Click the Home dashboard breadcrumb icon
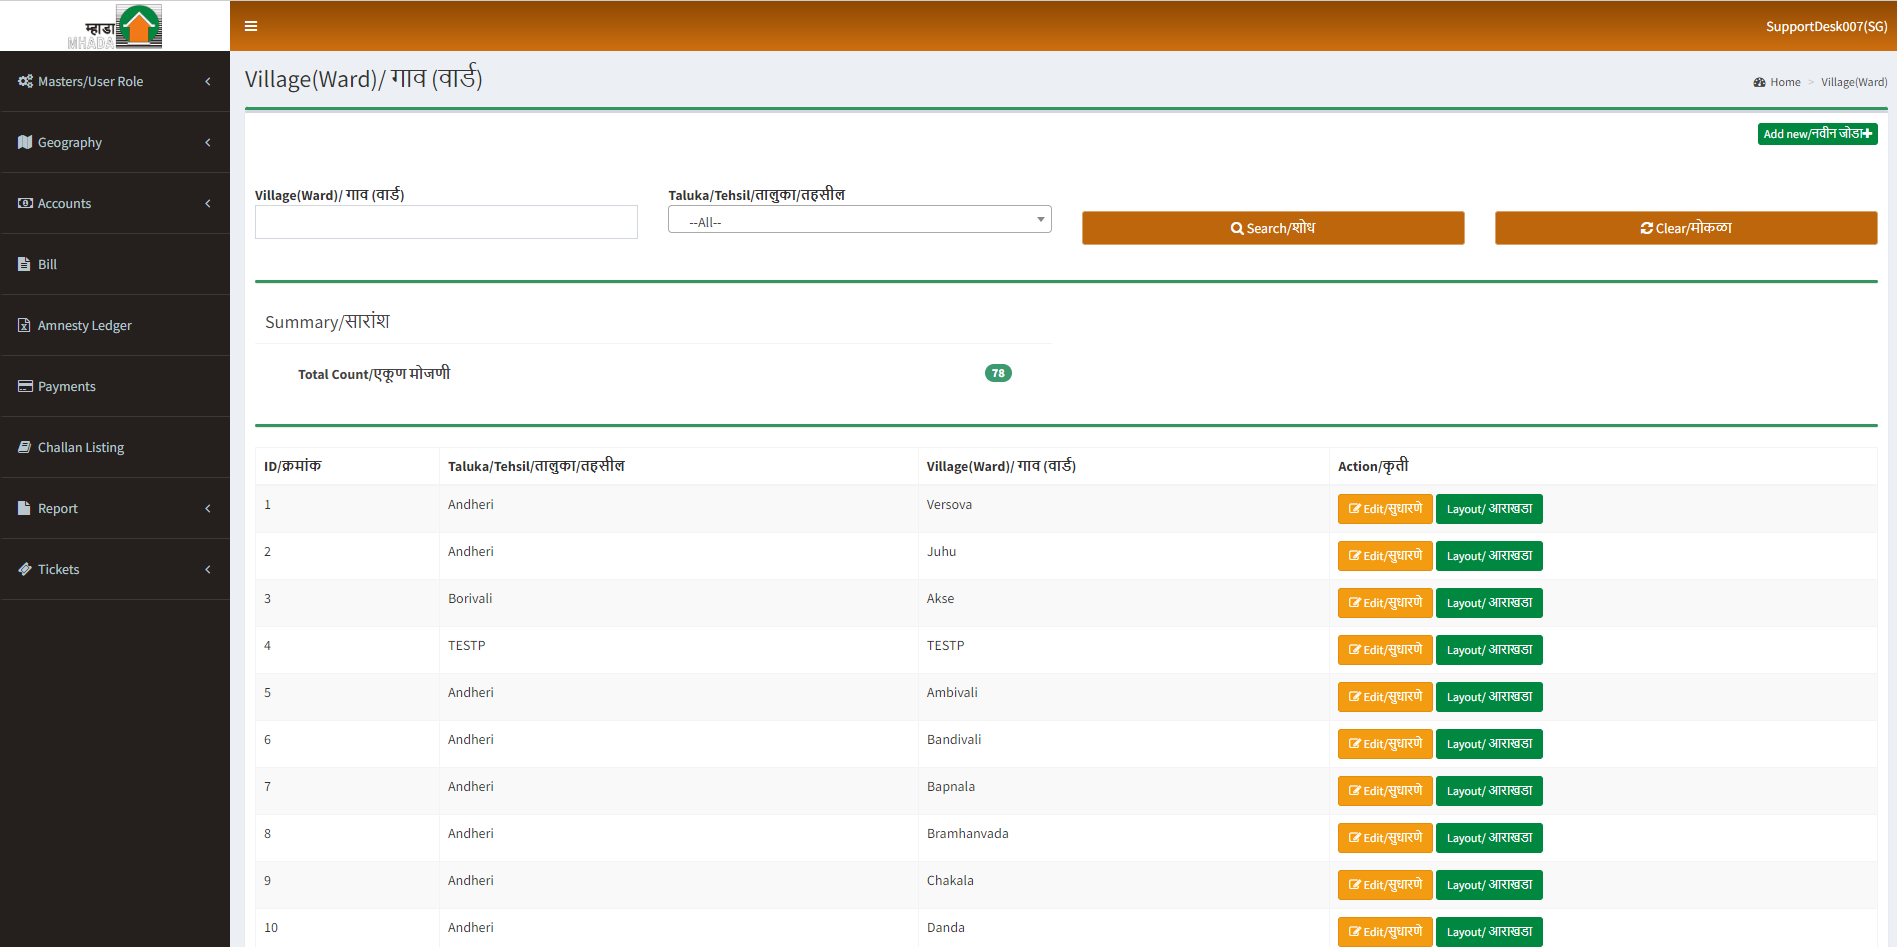This screenshot has width=1897, height=947. pos(1759,82)
